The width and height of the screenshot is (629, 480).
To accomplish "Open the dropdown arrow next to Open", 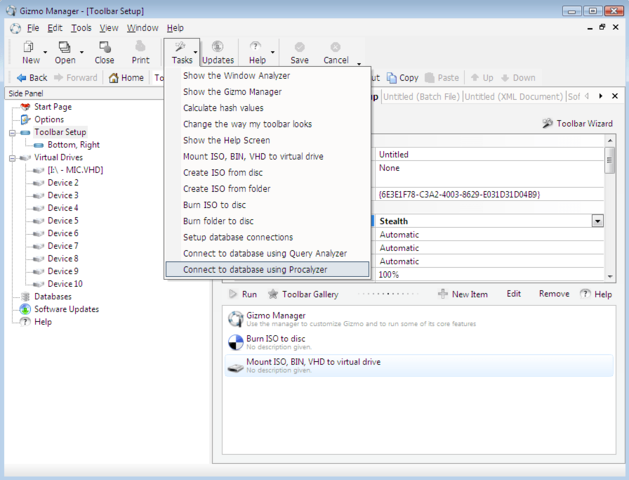I will point(82,52).
